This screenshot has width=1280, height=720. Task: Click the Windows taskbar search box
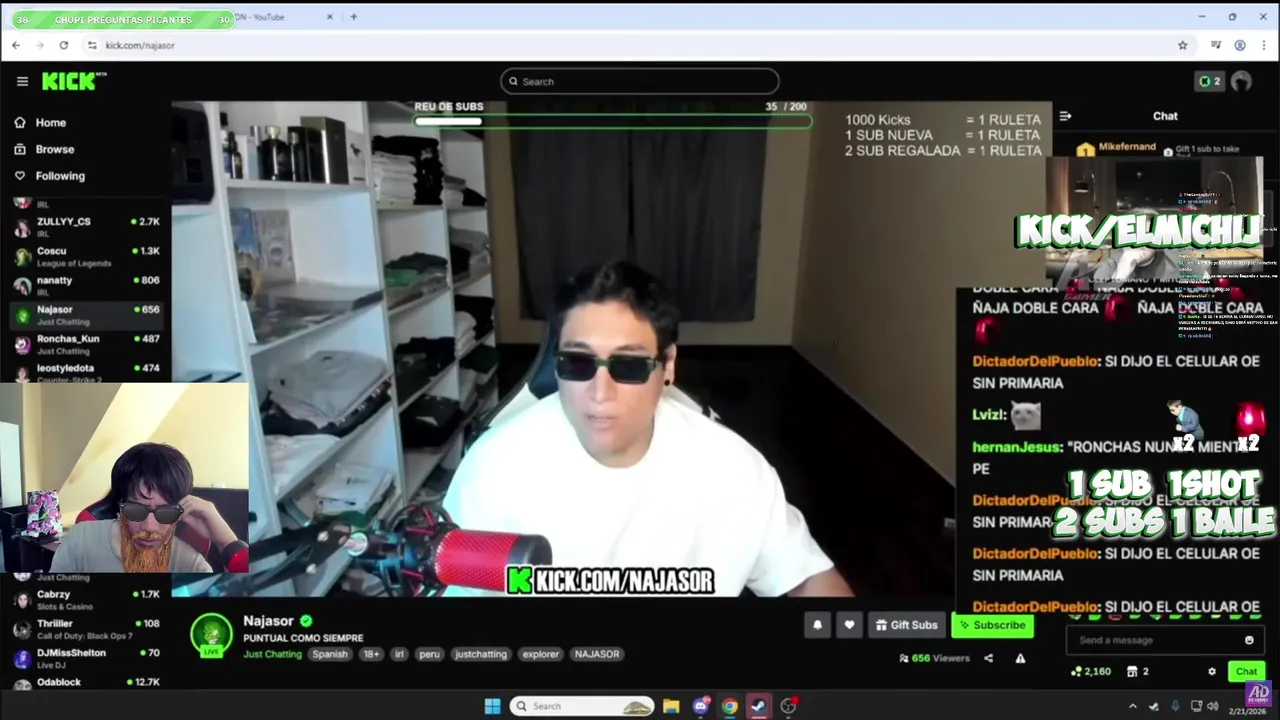[x=582, y=706]
